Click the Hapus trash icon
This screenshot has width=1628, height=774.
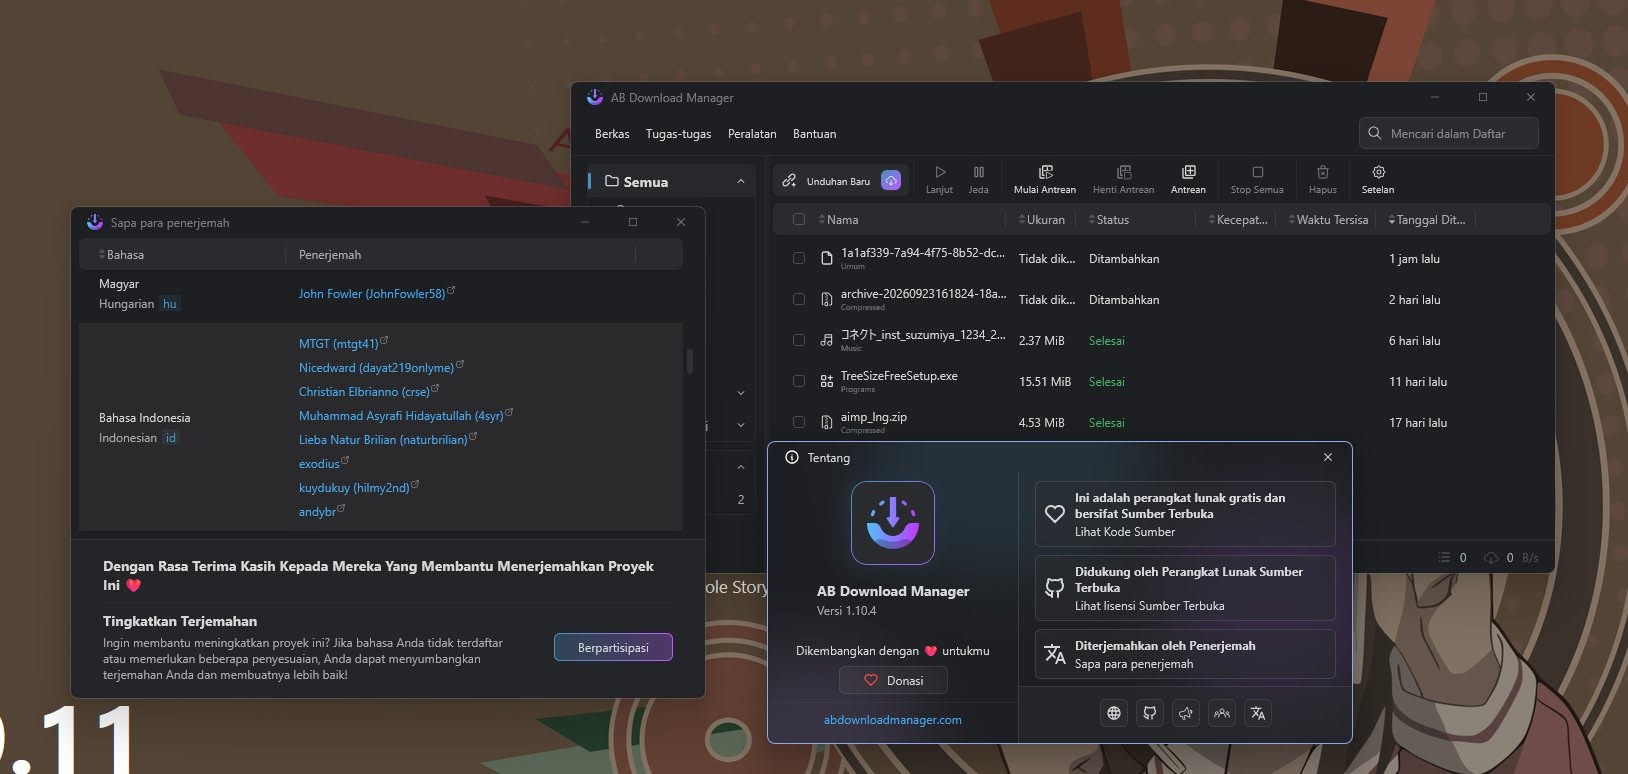(1322, 179)
